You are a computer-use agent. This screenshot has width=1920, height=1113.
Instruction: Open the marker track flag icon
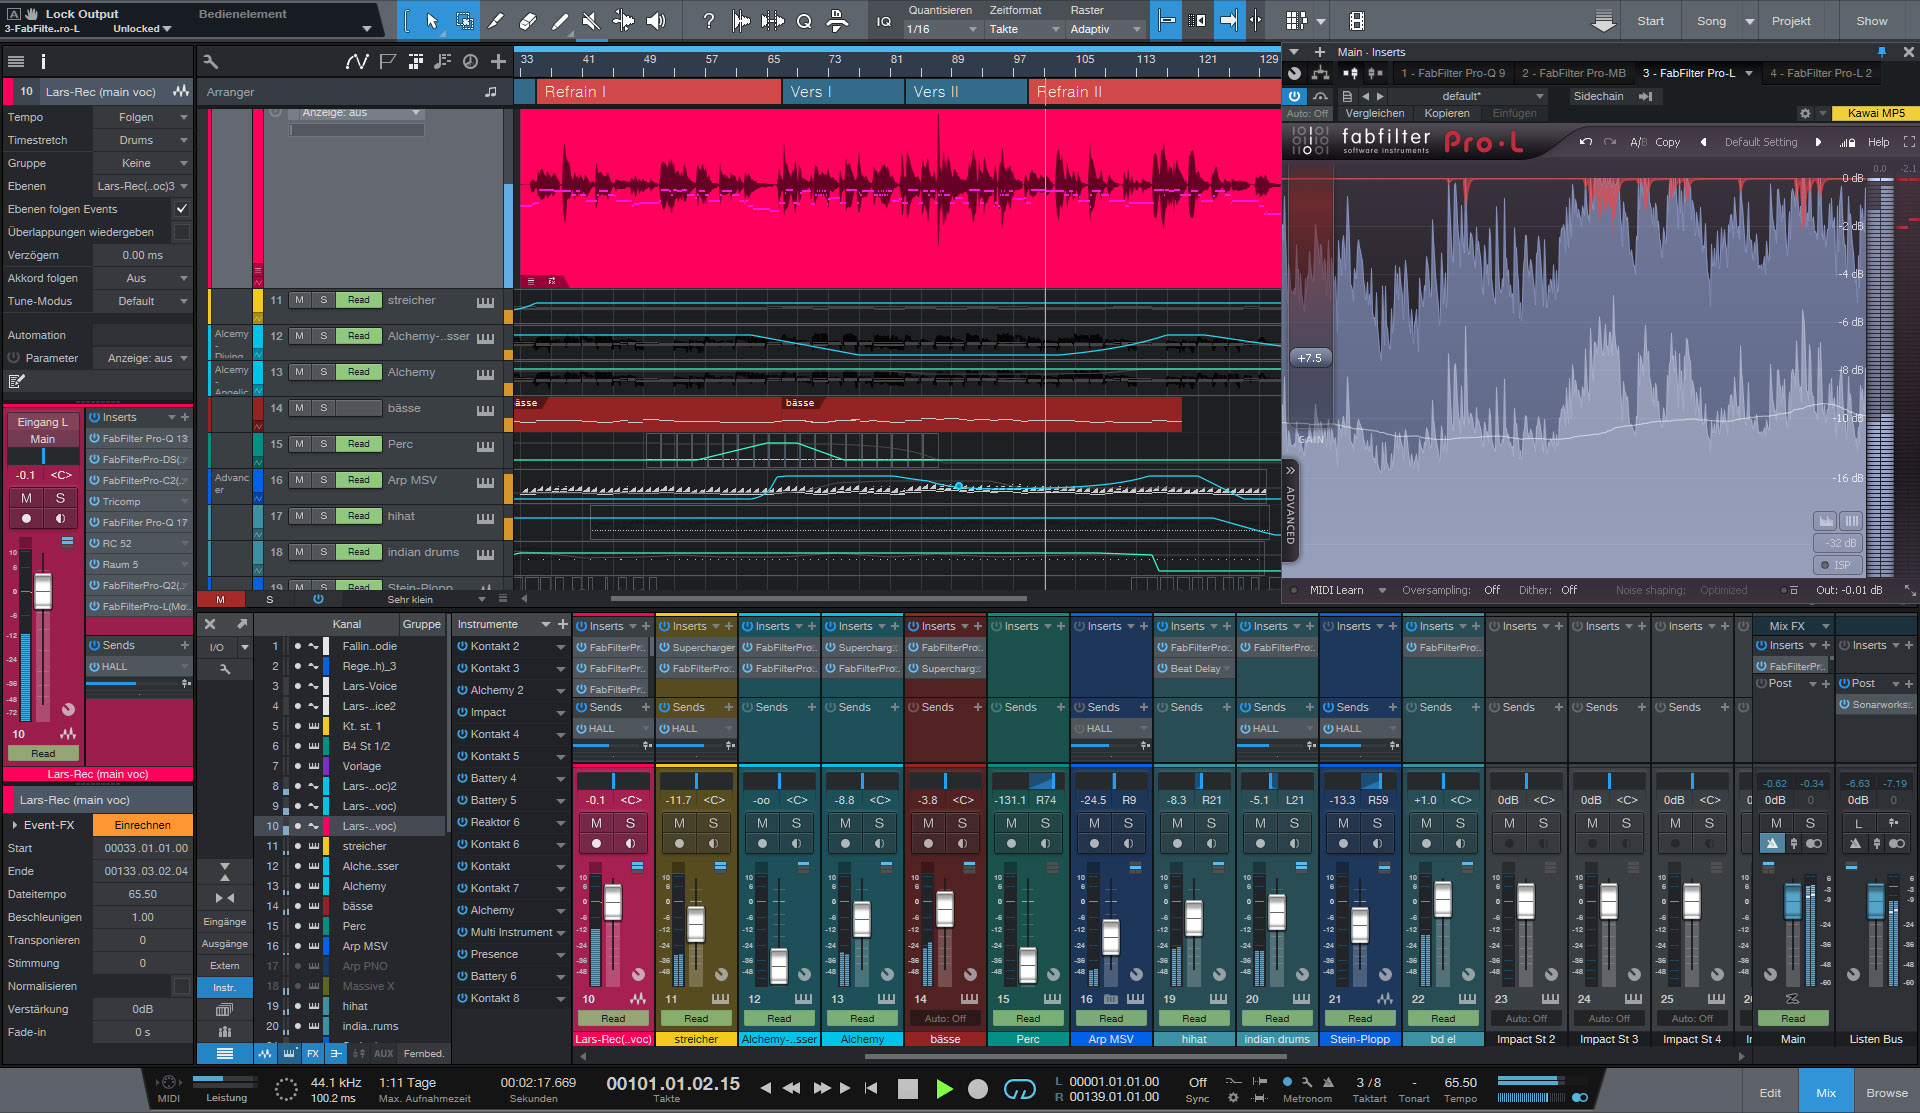point(388,62)
